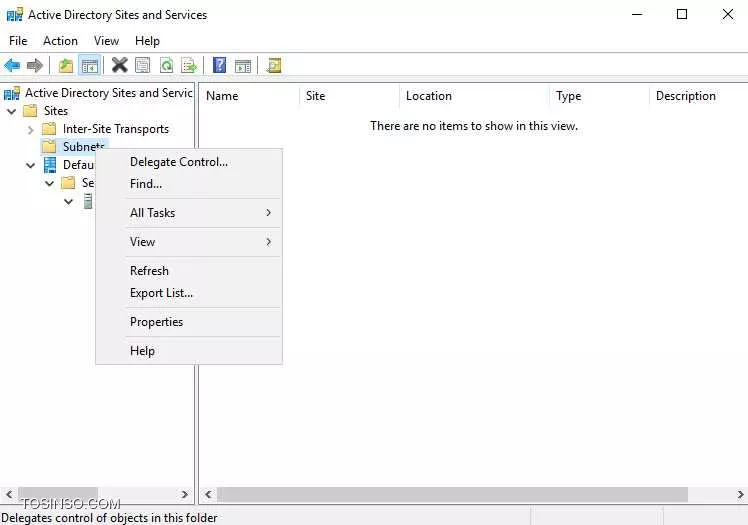Viewport: 748px width, 525px height.
Task: Click the Forward arrow toolbar icon
Action: [x=34, y=65]
